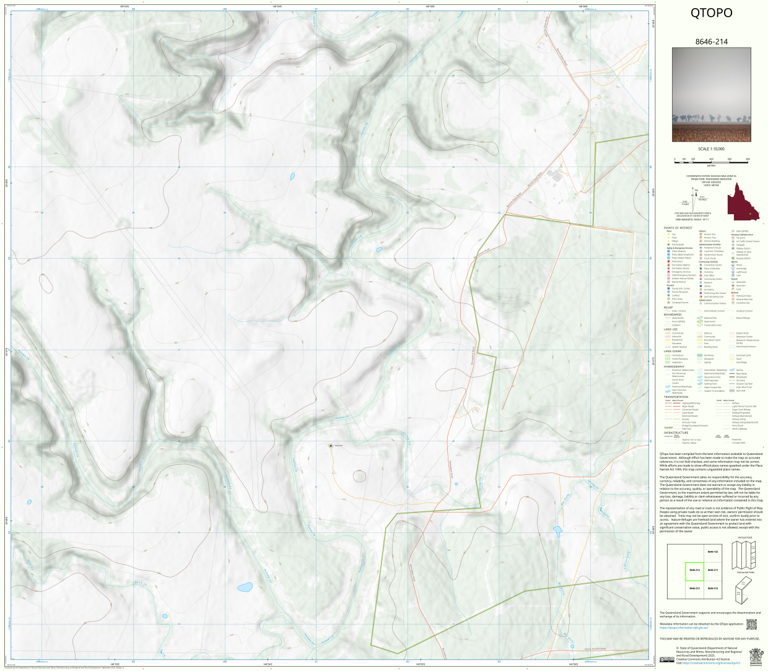Click the large blue lake near map bottom

click(x=244, y=586)
